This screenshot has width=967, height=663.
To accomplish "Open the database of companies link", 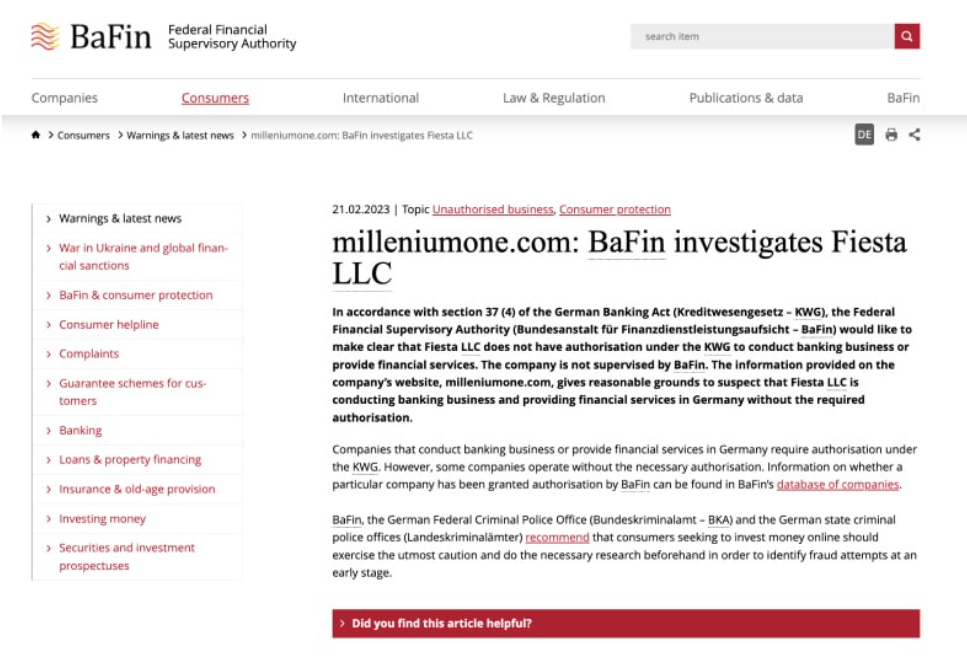I will click(837, 484).
